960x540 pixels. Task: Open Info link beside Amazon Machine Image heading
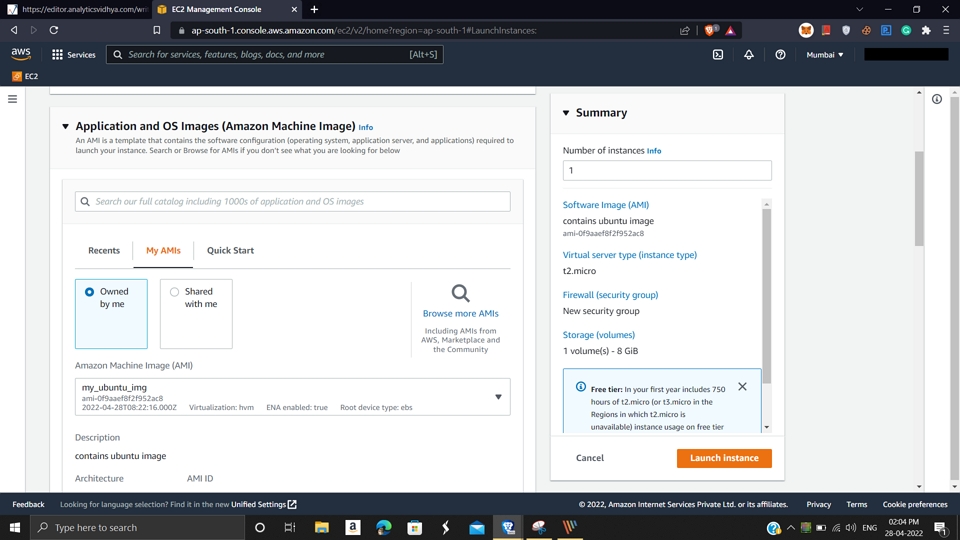coord(366,127)
